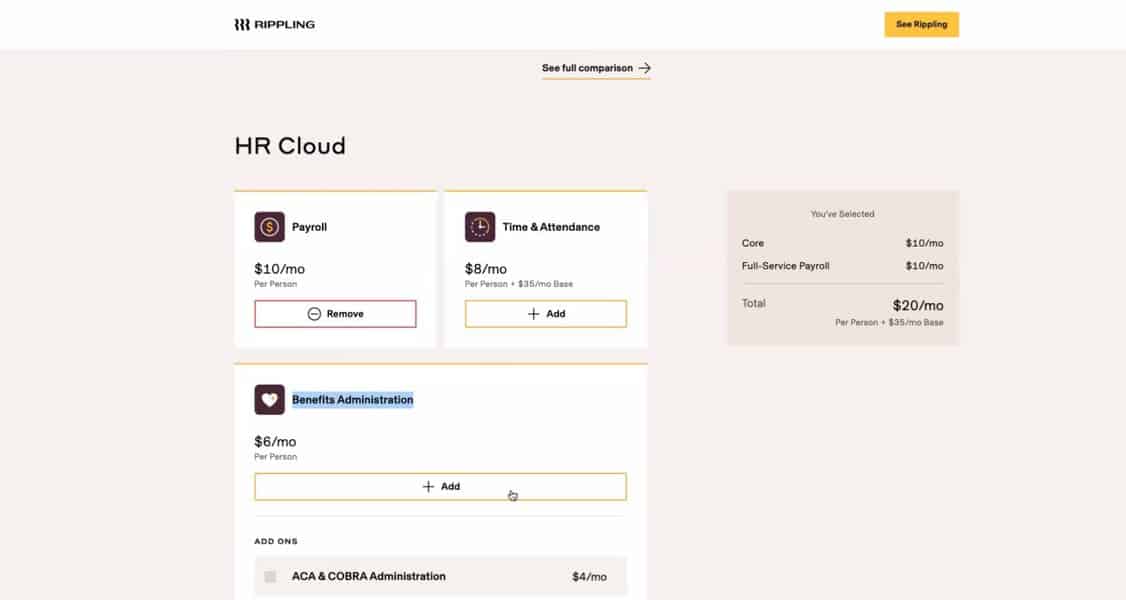The height and width of the screenshot is (600, 1126).
Task: Click the ADD ONS section label
Action: (x=275, y=540)
